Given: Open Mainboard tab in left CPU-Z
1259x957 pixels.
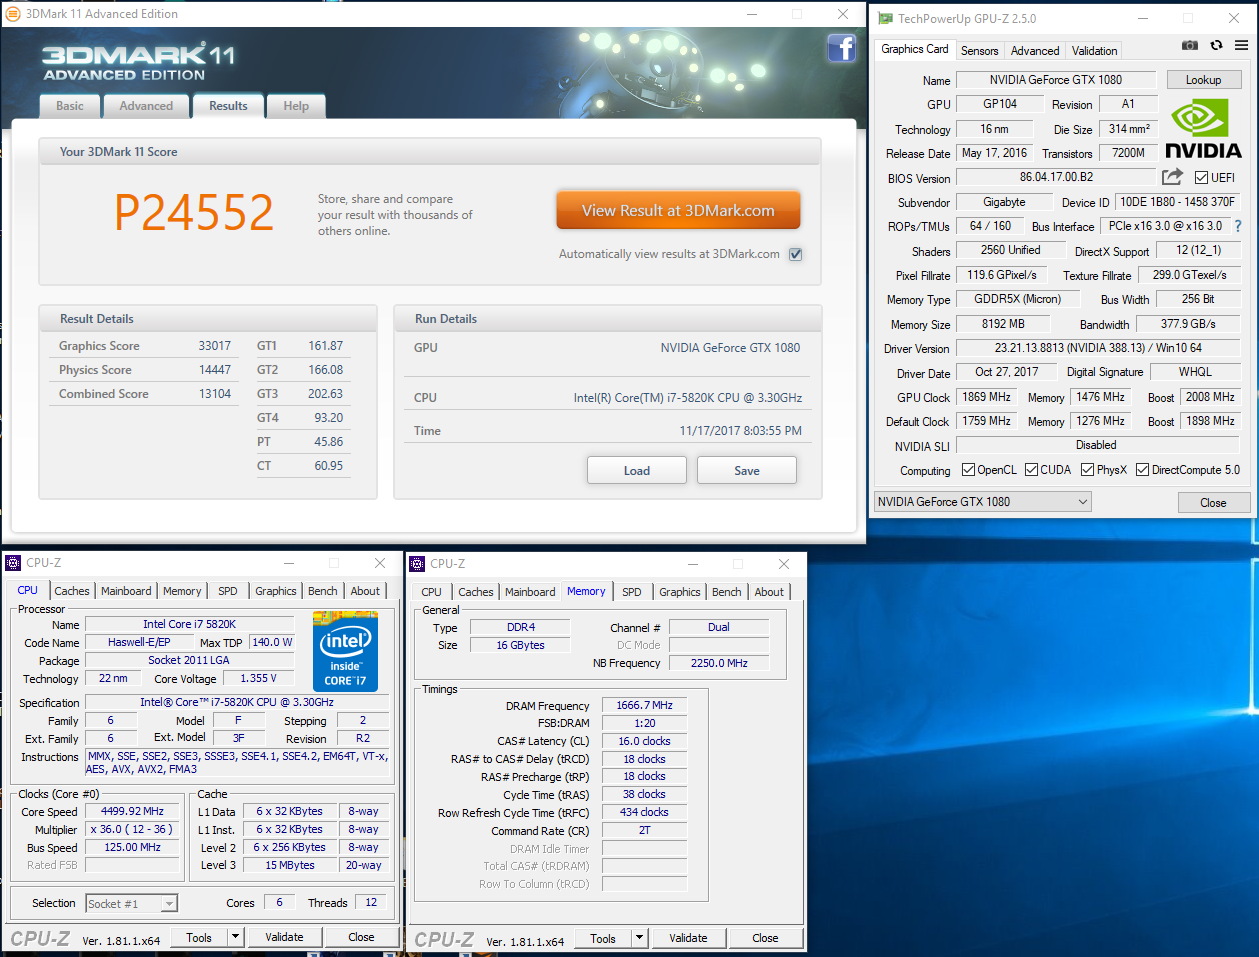Looking at the screenshot, I should [126, 591].
